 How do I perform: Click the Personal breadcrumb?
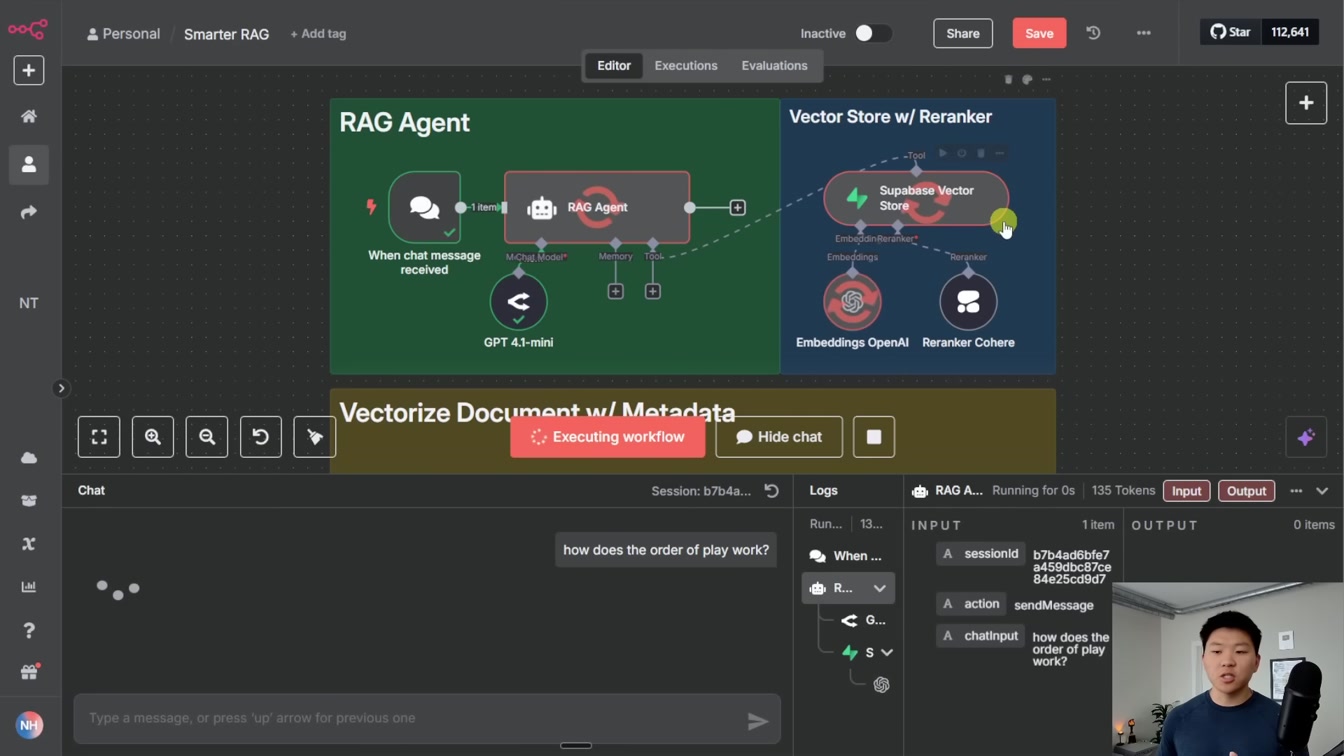123,34
